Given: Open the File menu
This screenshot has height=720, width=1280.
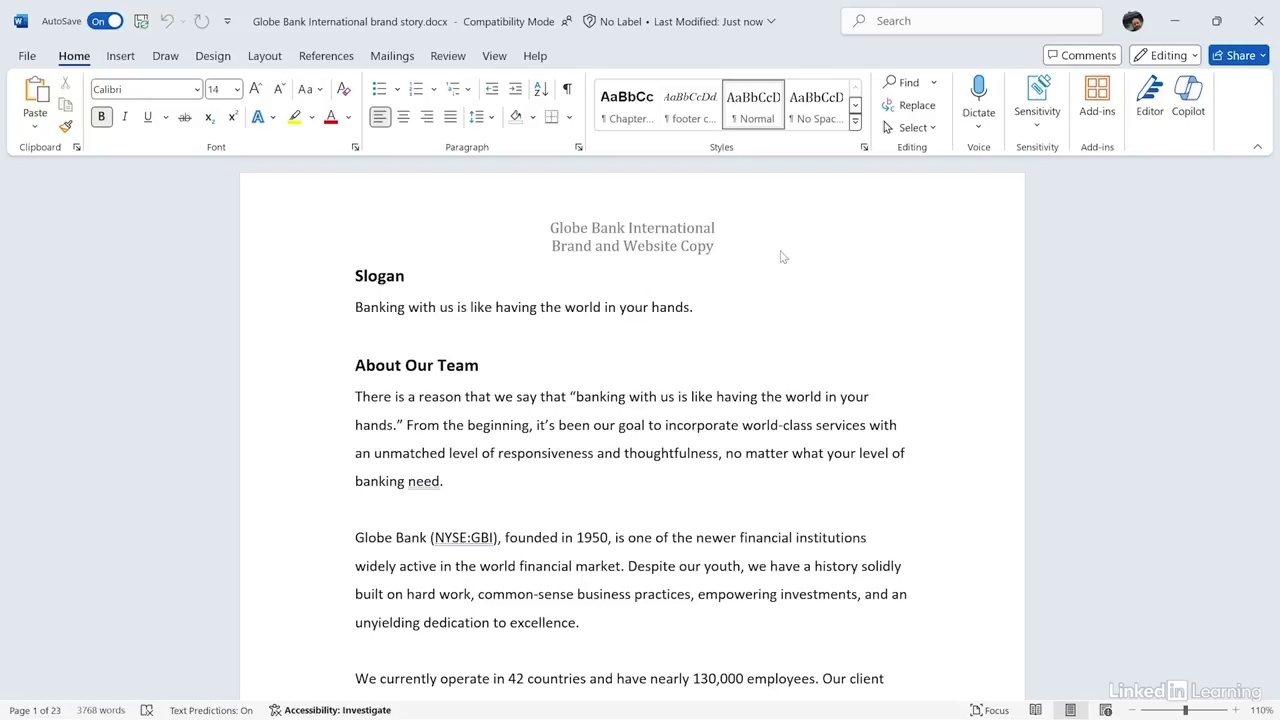Looking at the screenshot, I should [x=27, y=56].
